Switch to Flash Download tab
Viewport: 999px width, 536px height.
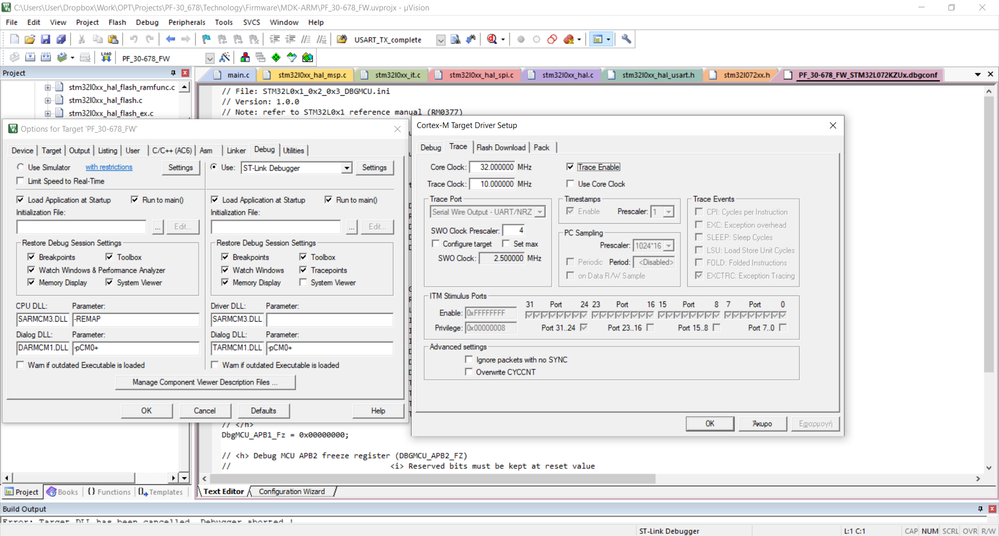pos(501,147)
